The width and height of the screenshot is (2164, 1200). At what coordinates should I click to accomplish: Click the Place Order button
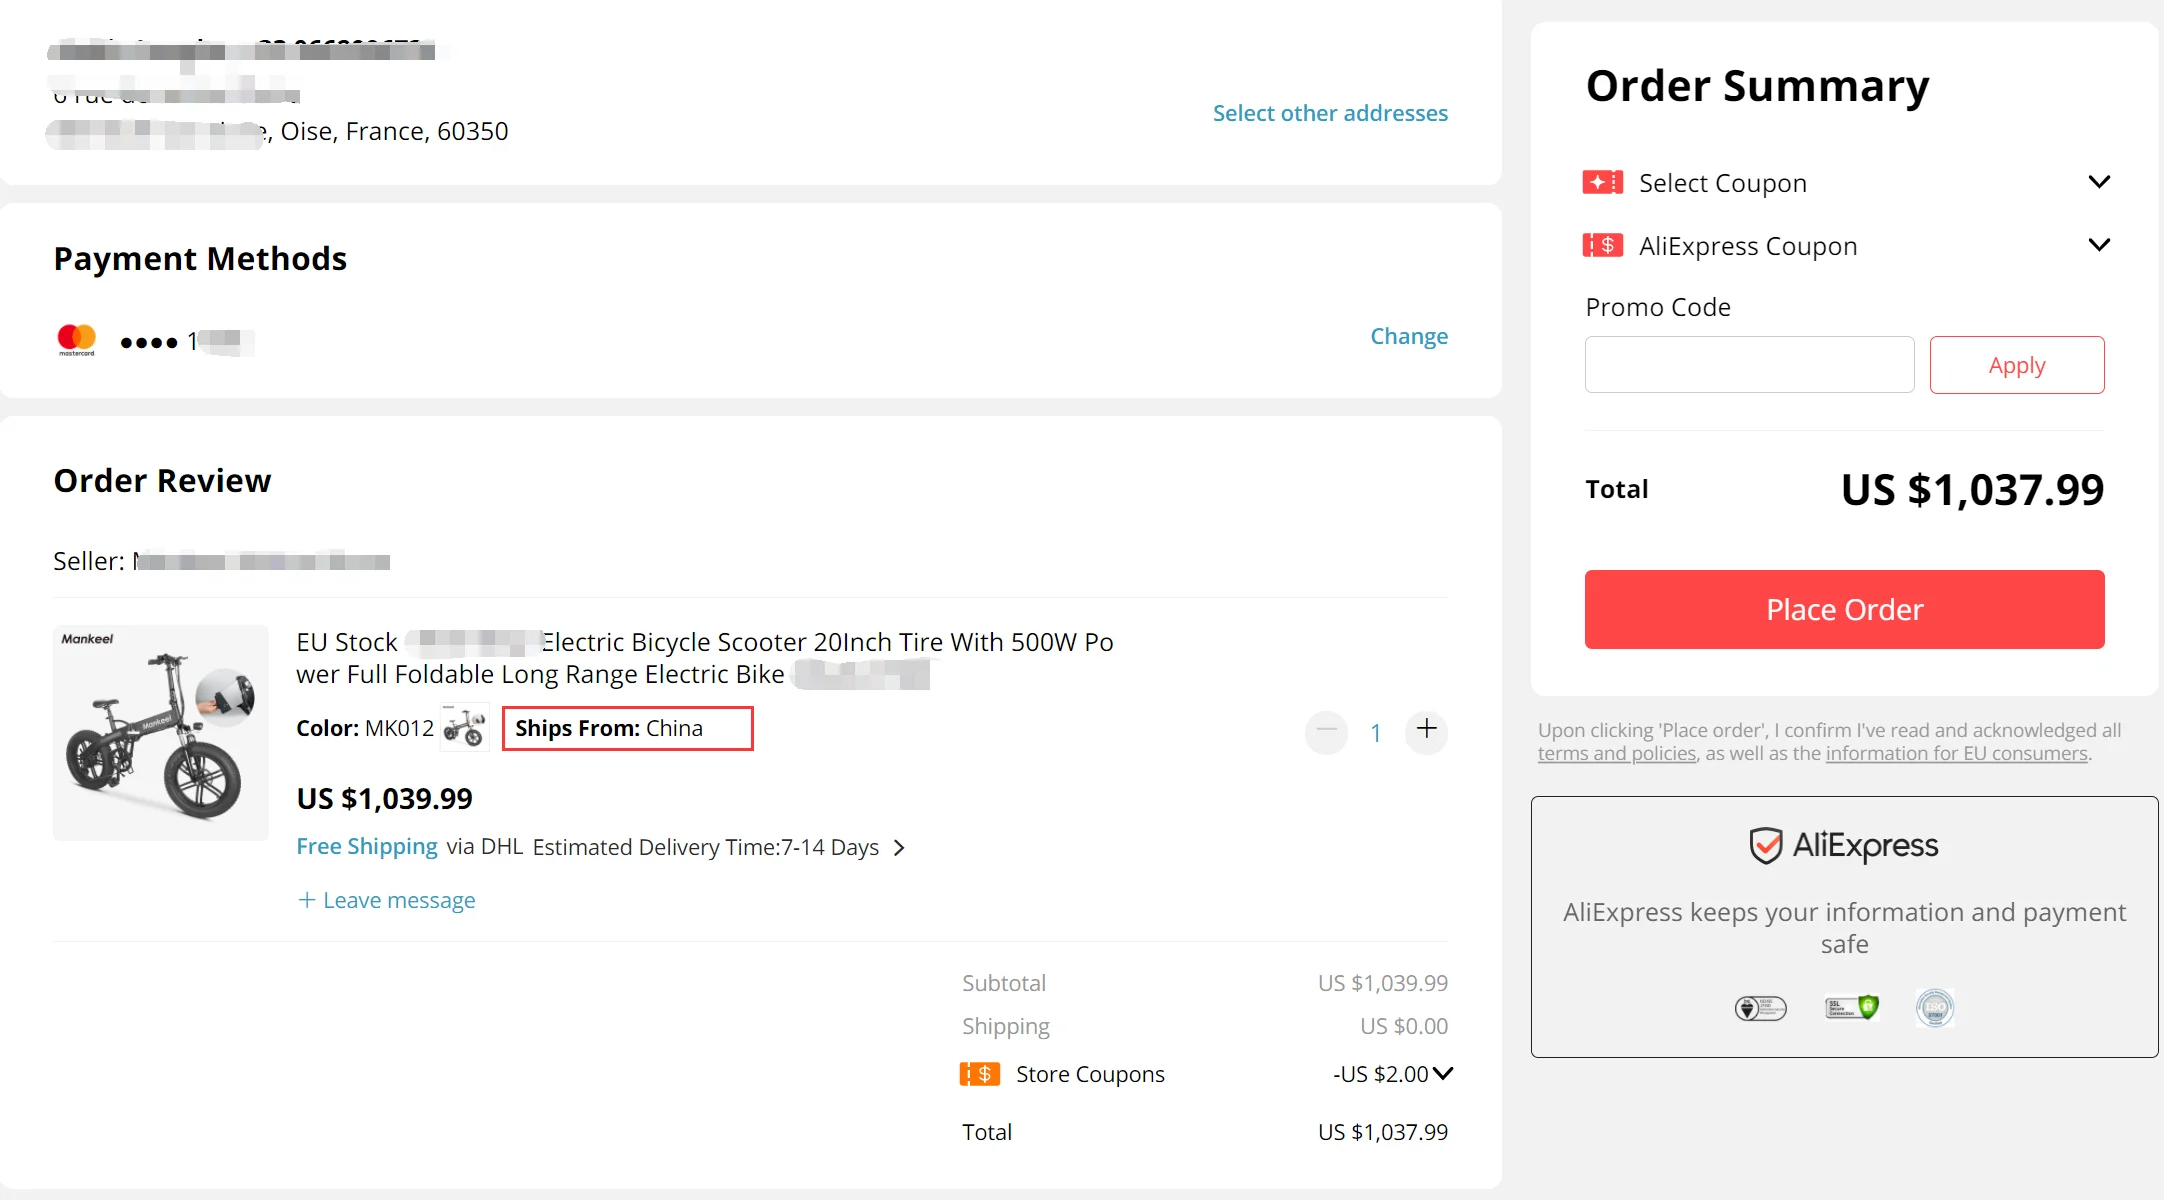pyautogui.click(x=1844, y=609)
